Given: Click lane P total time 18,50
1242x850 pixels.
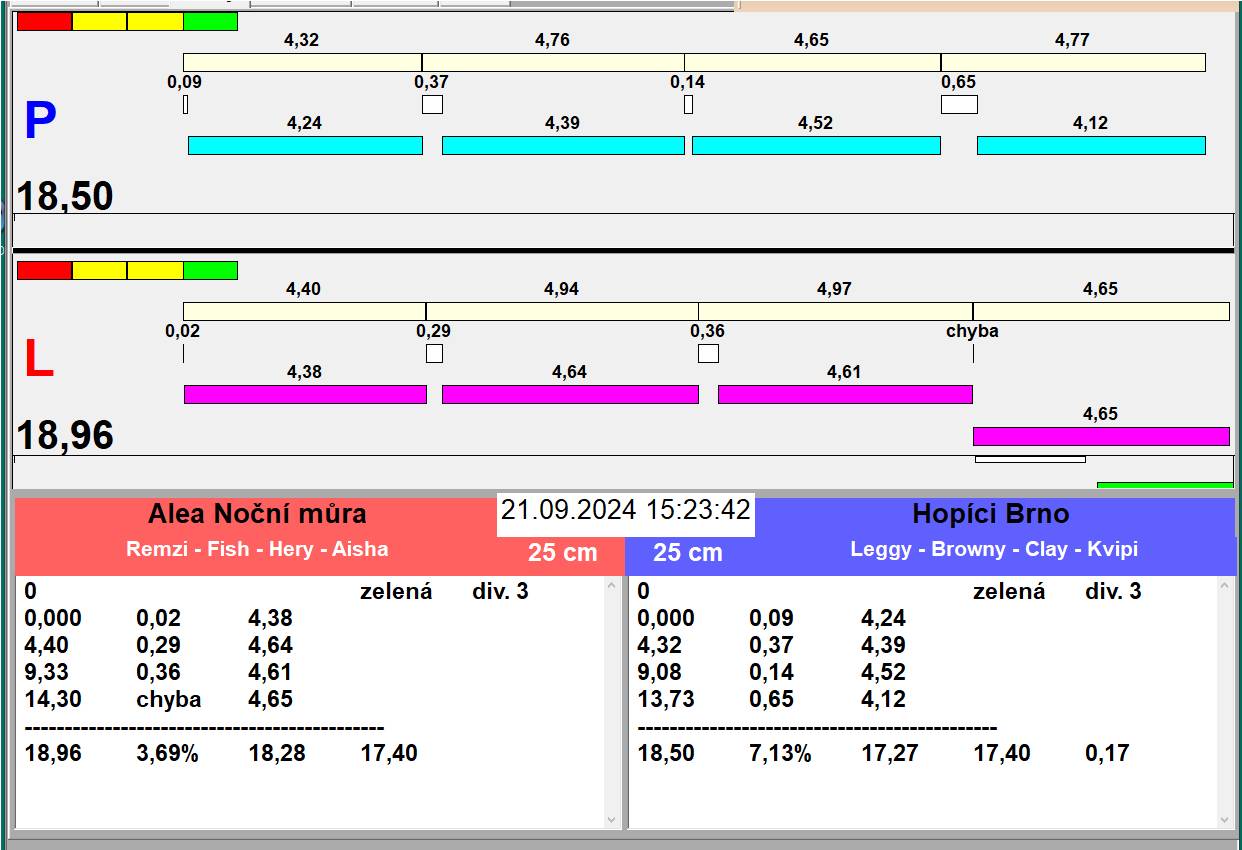Looking at the screenshot, I should click(65, 196).
